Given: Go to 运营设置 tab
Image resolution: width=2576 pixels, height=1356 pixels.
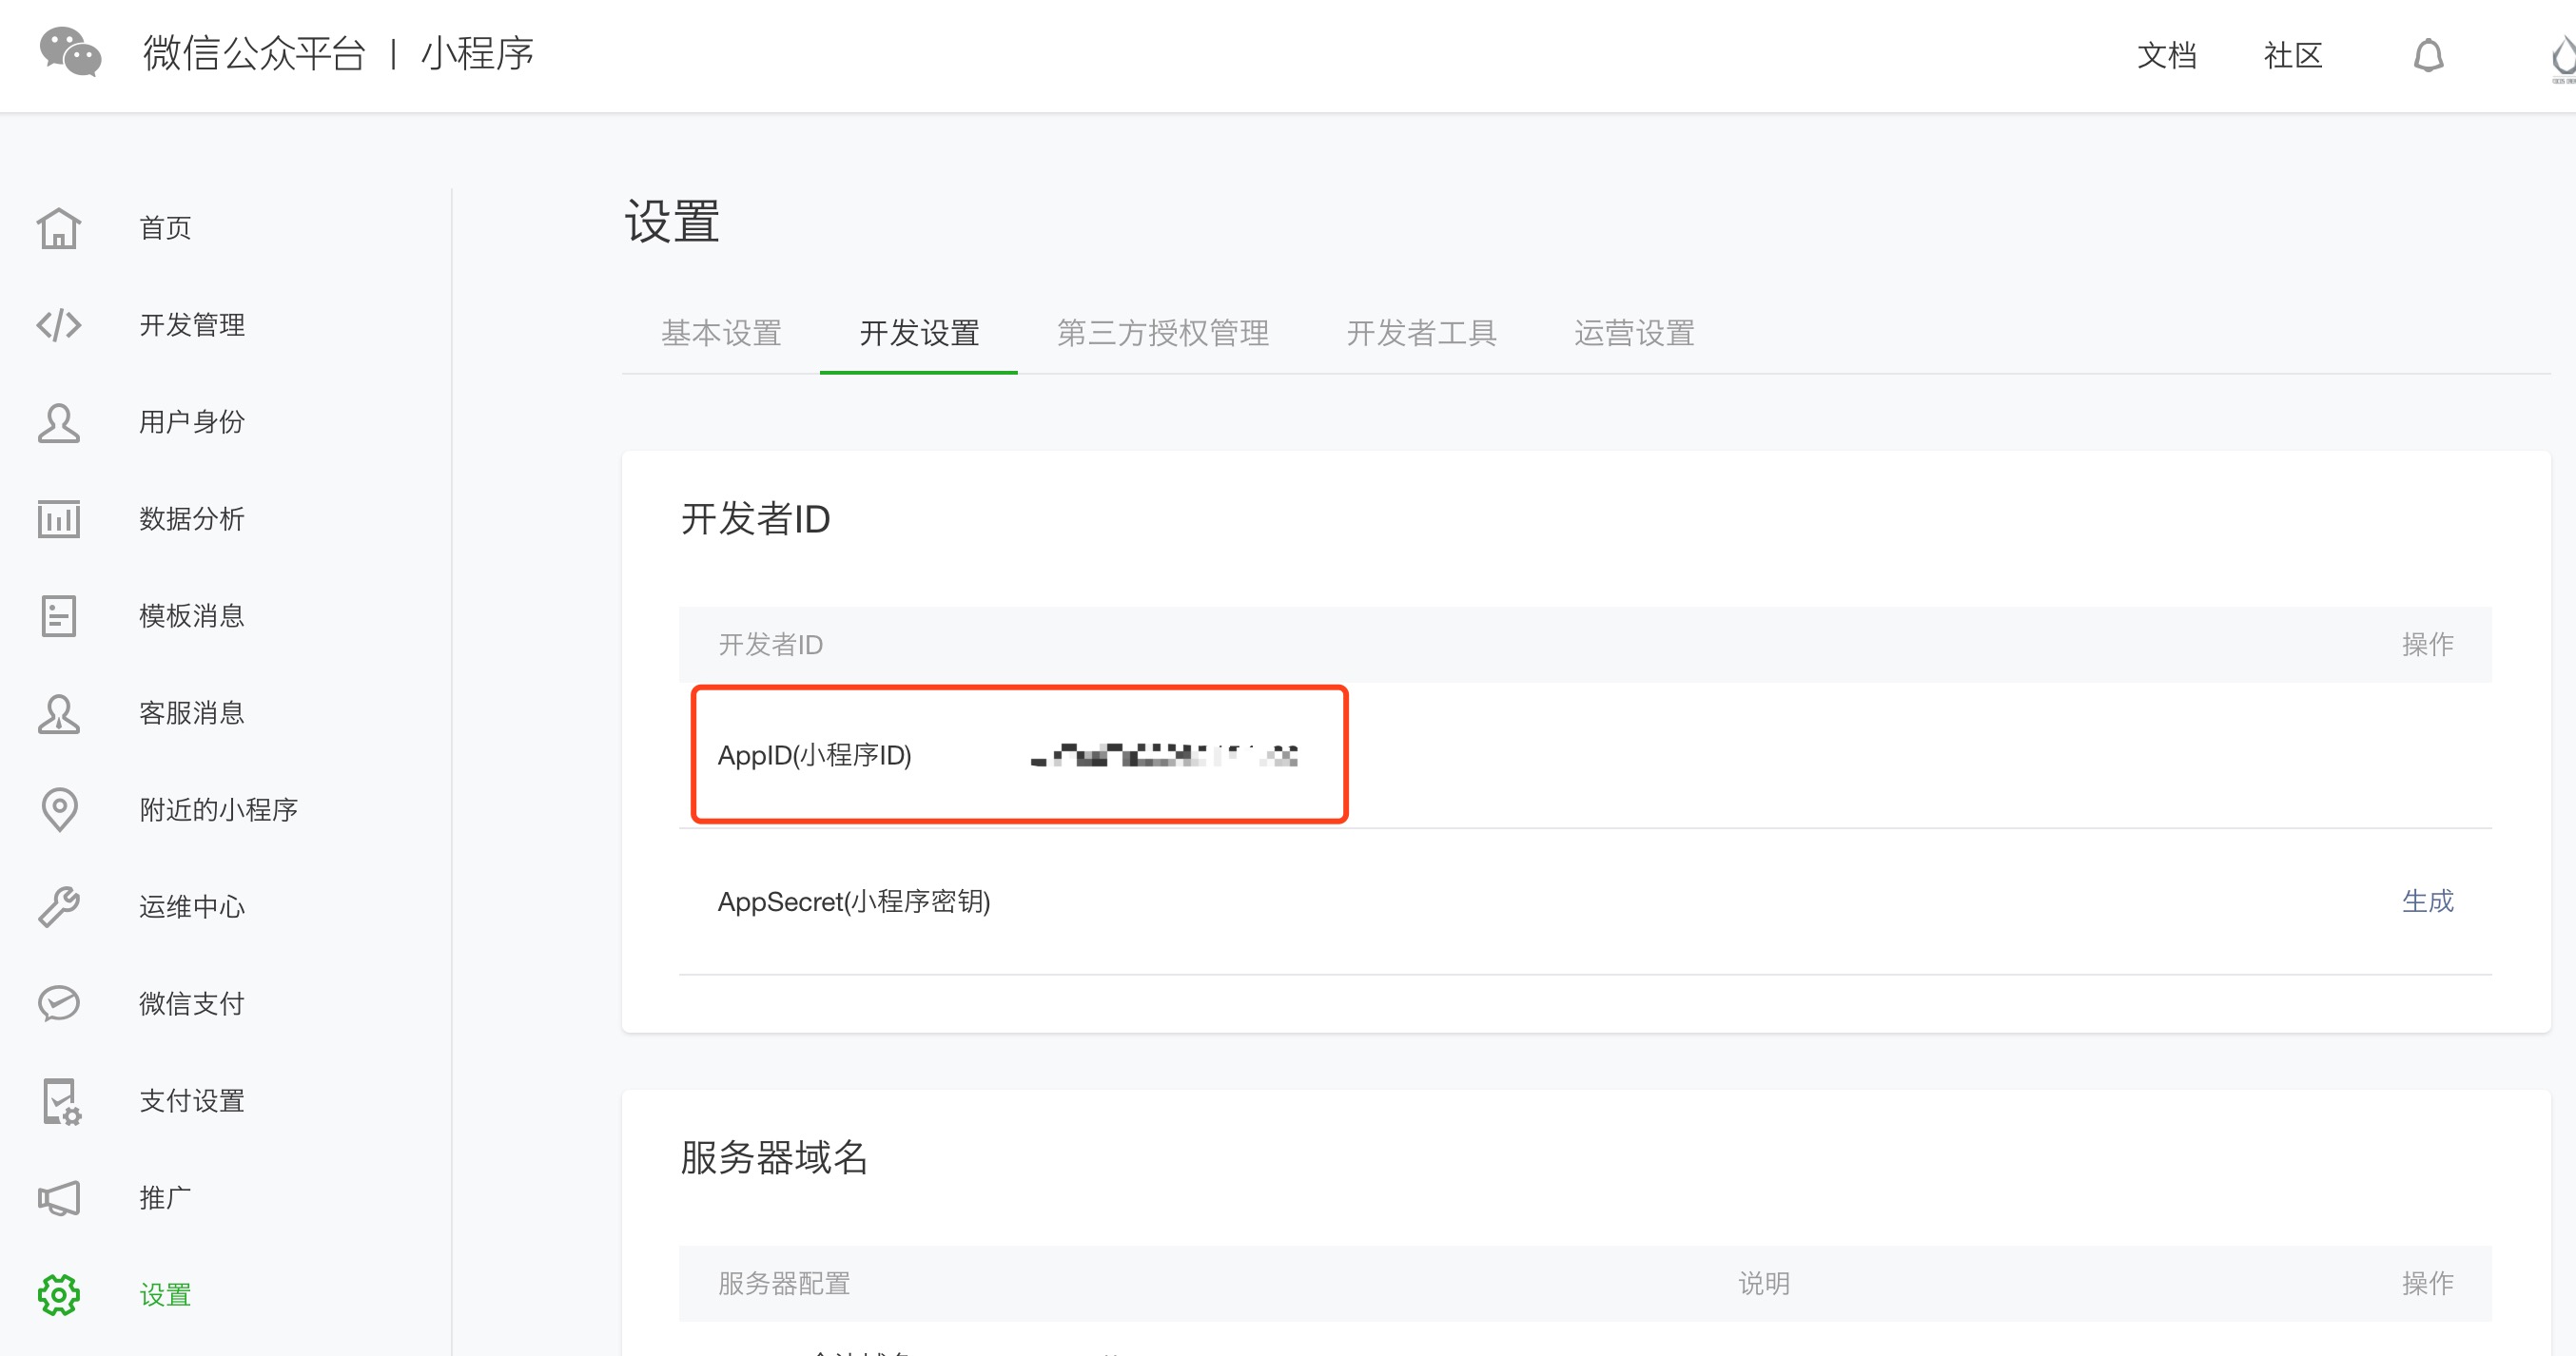Looking at the screenshot, I should (x=1634, y=333).
